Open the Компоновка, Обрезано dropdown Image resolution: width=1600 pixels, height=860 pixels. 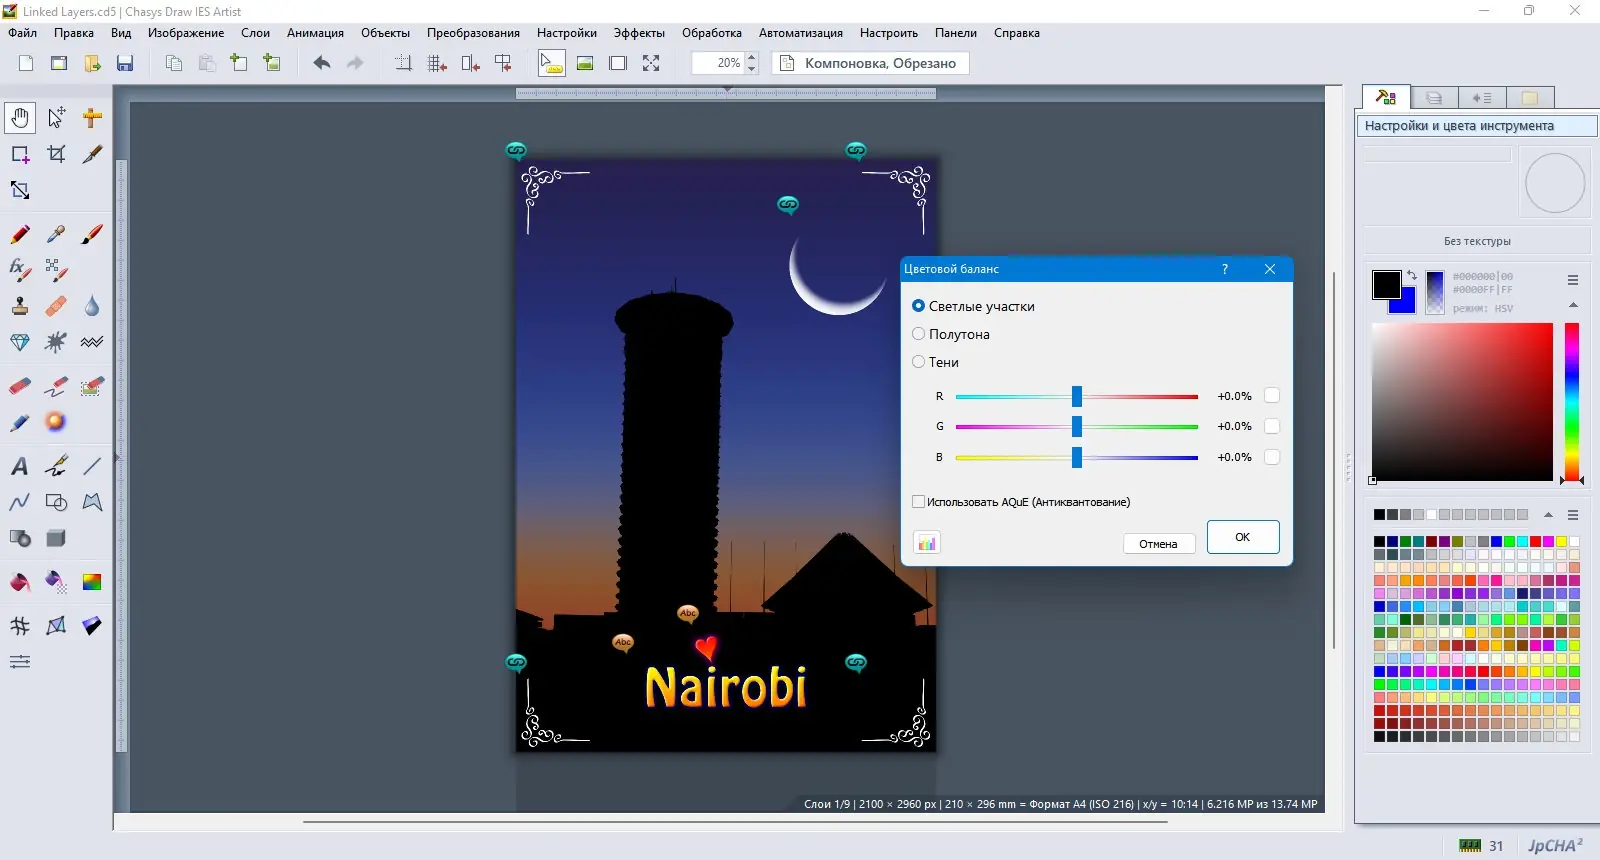(870, 63)
